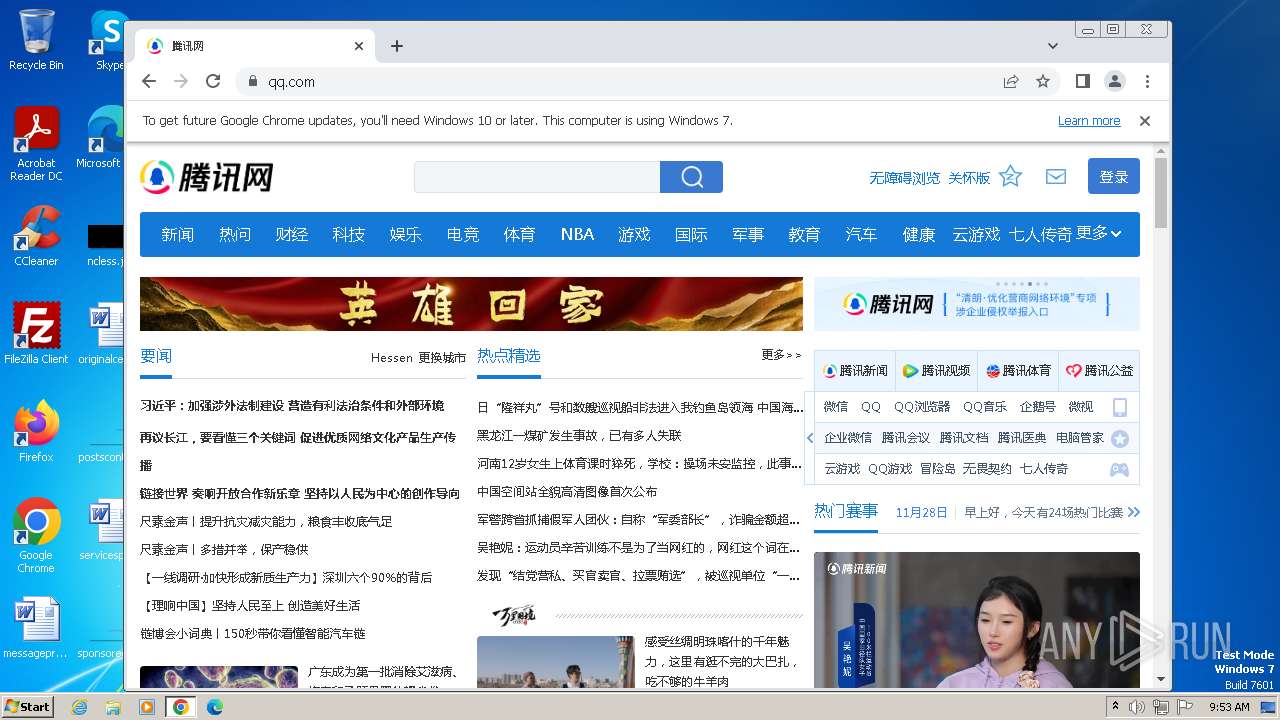Open 财经 navigation item
Image resolution: width=1280 pixels, height=720 pixels.
(x=292, y=234)
